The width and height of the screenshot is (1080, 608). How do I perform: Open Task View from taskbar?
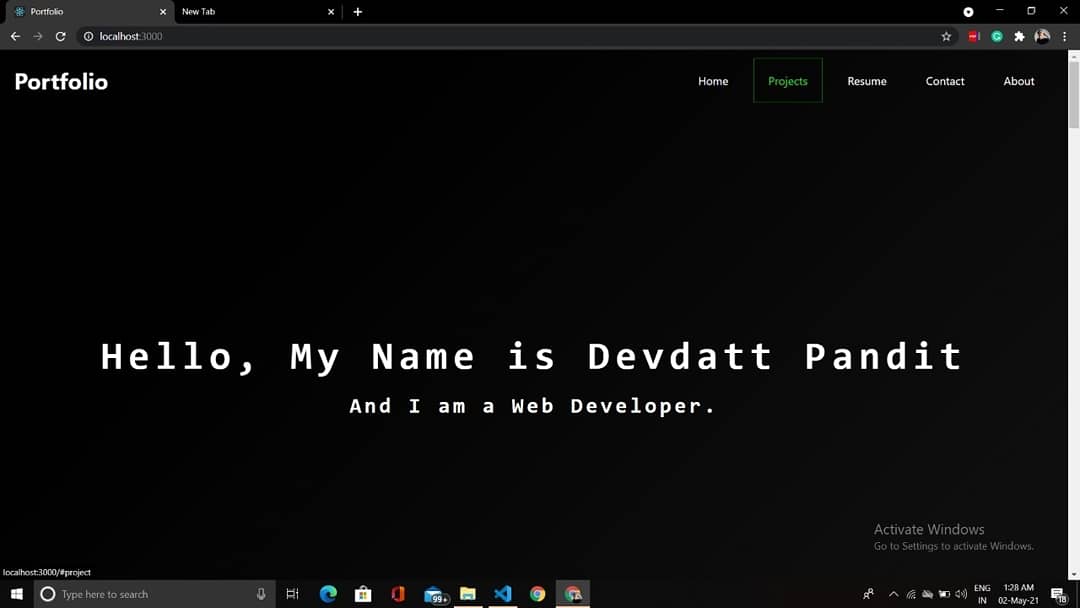point(292,594)
